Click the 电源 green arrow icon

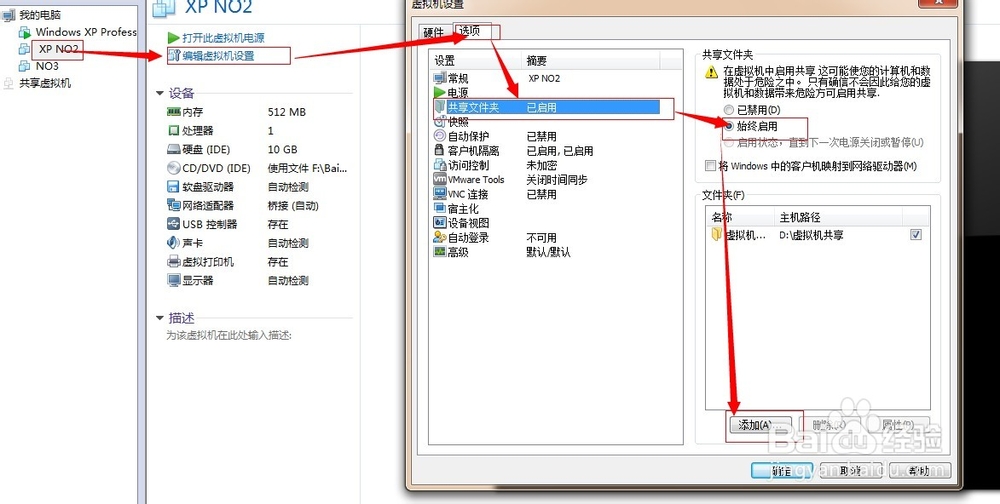click(x=439, y=93)
